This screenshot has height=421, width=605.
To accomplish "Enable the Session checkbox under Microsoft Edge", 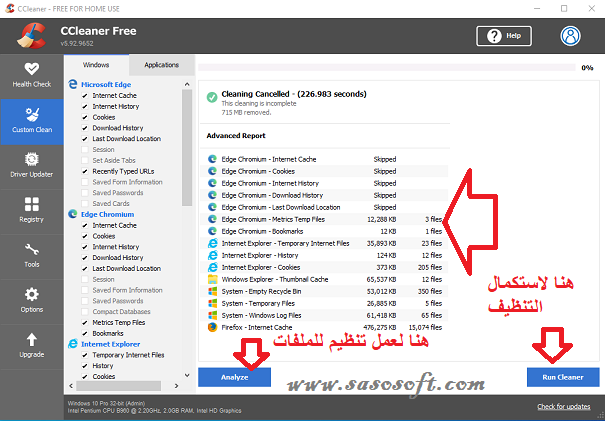I will (x=85, y=150).
